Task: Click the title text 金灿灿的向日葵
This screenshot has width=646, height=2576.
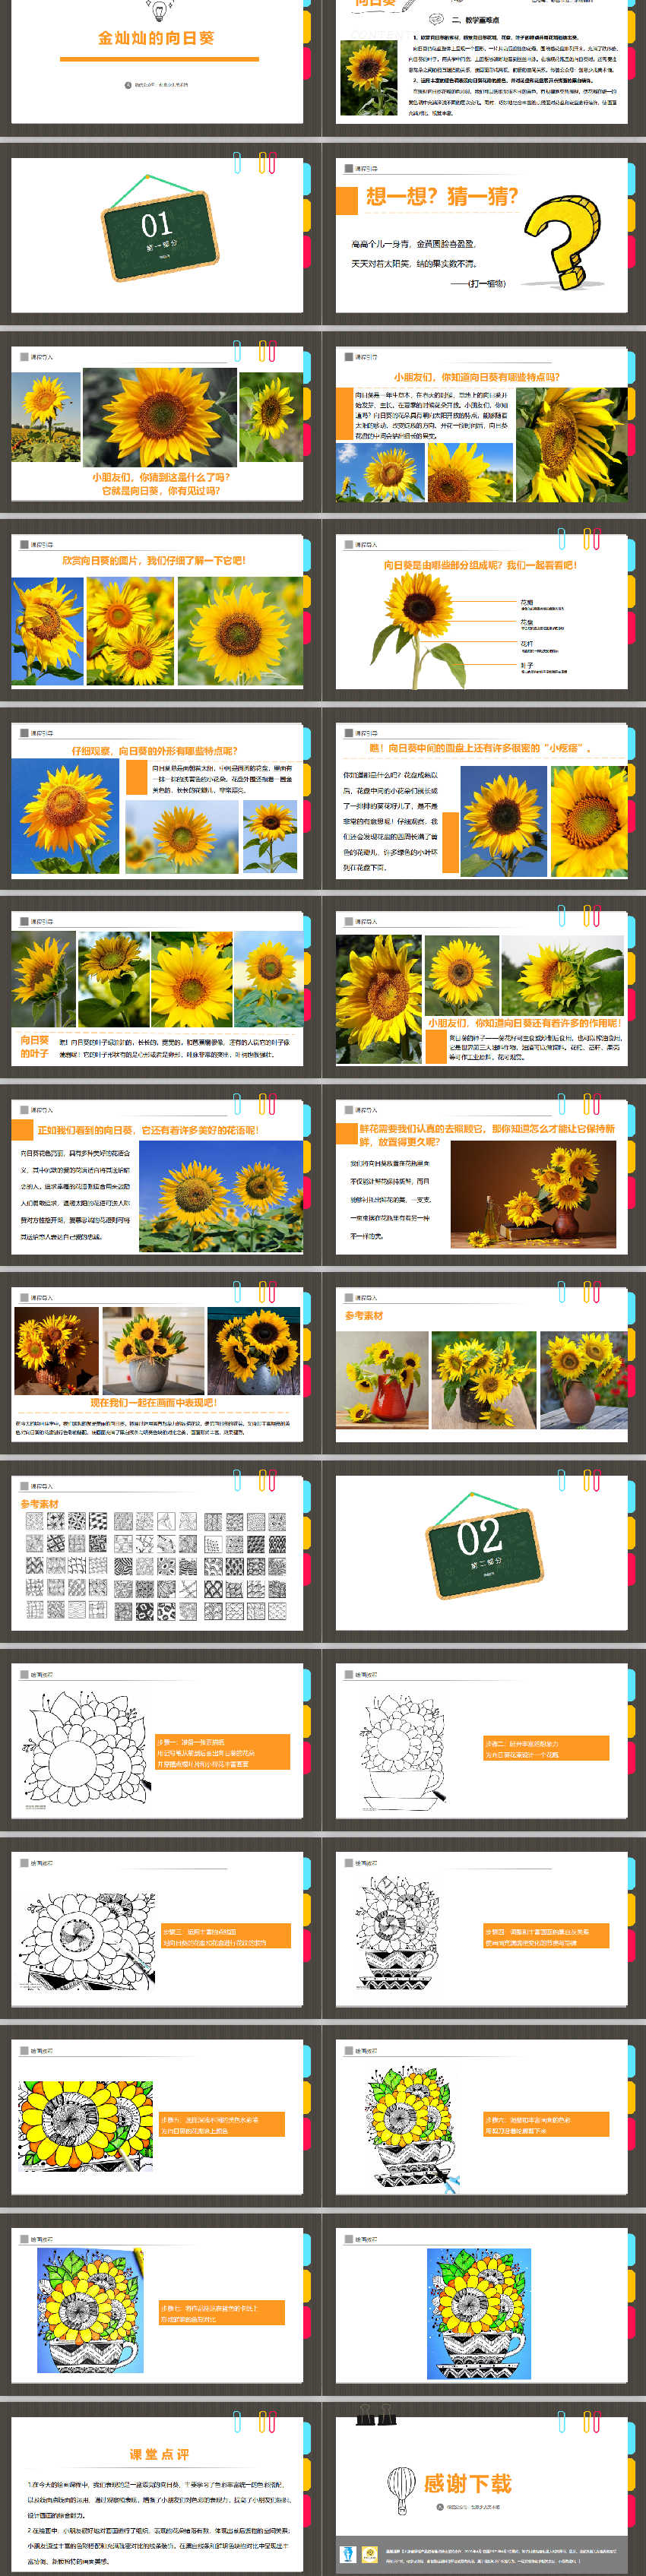Action: pos(156,39)
